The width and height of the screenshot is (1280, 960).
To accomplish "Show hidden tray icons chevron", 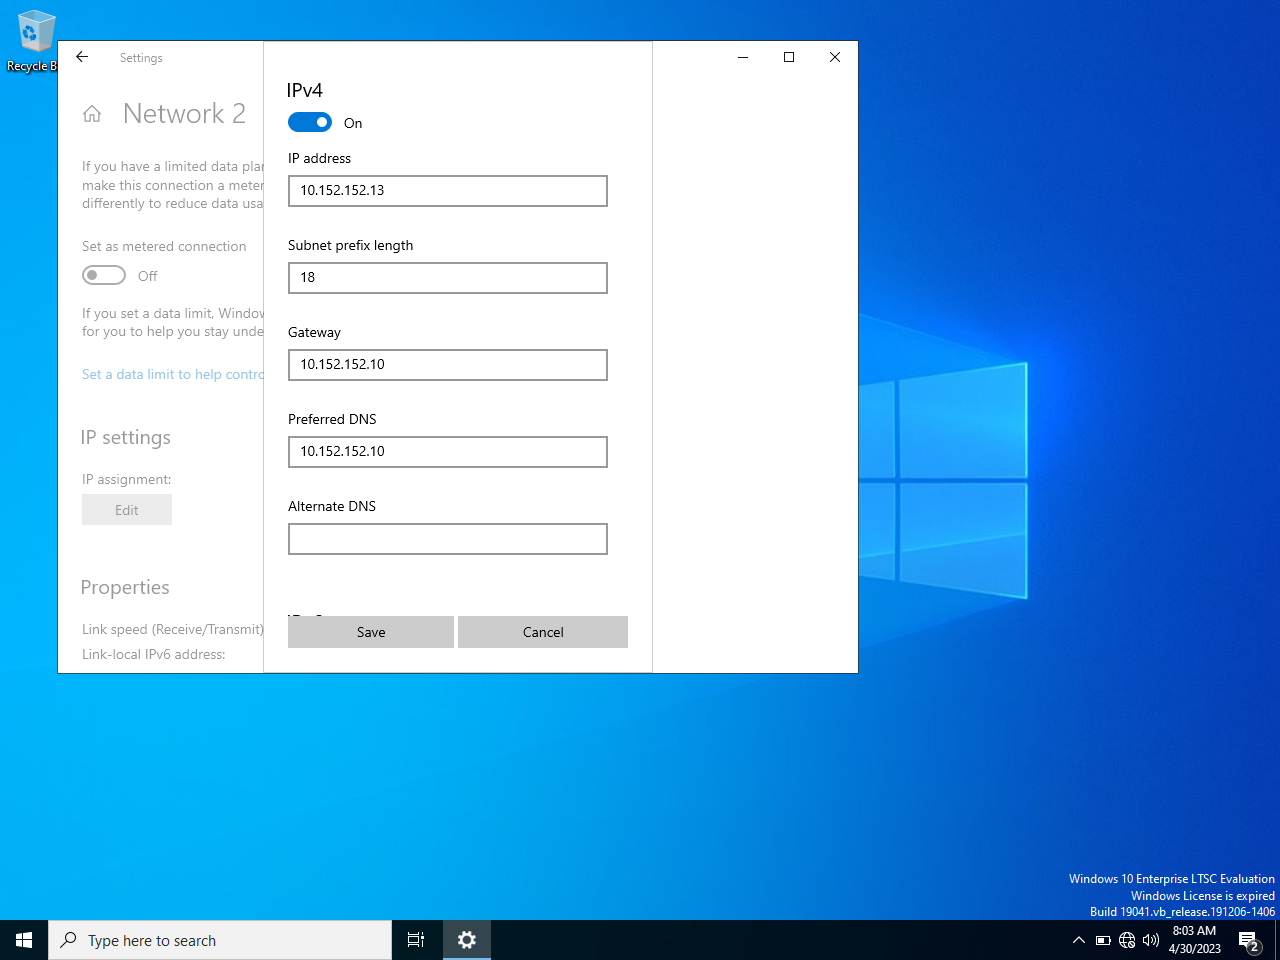I will click(x=1078, y=940).
